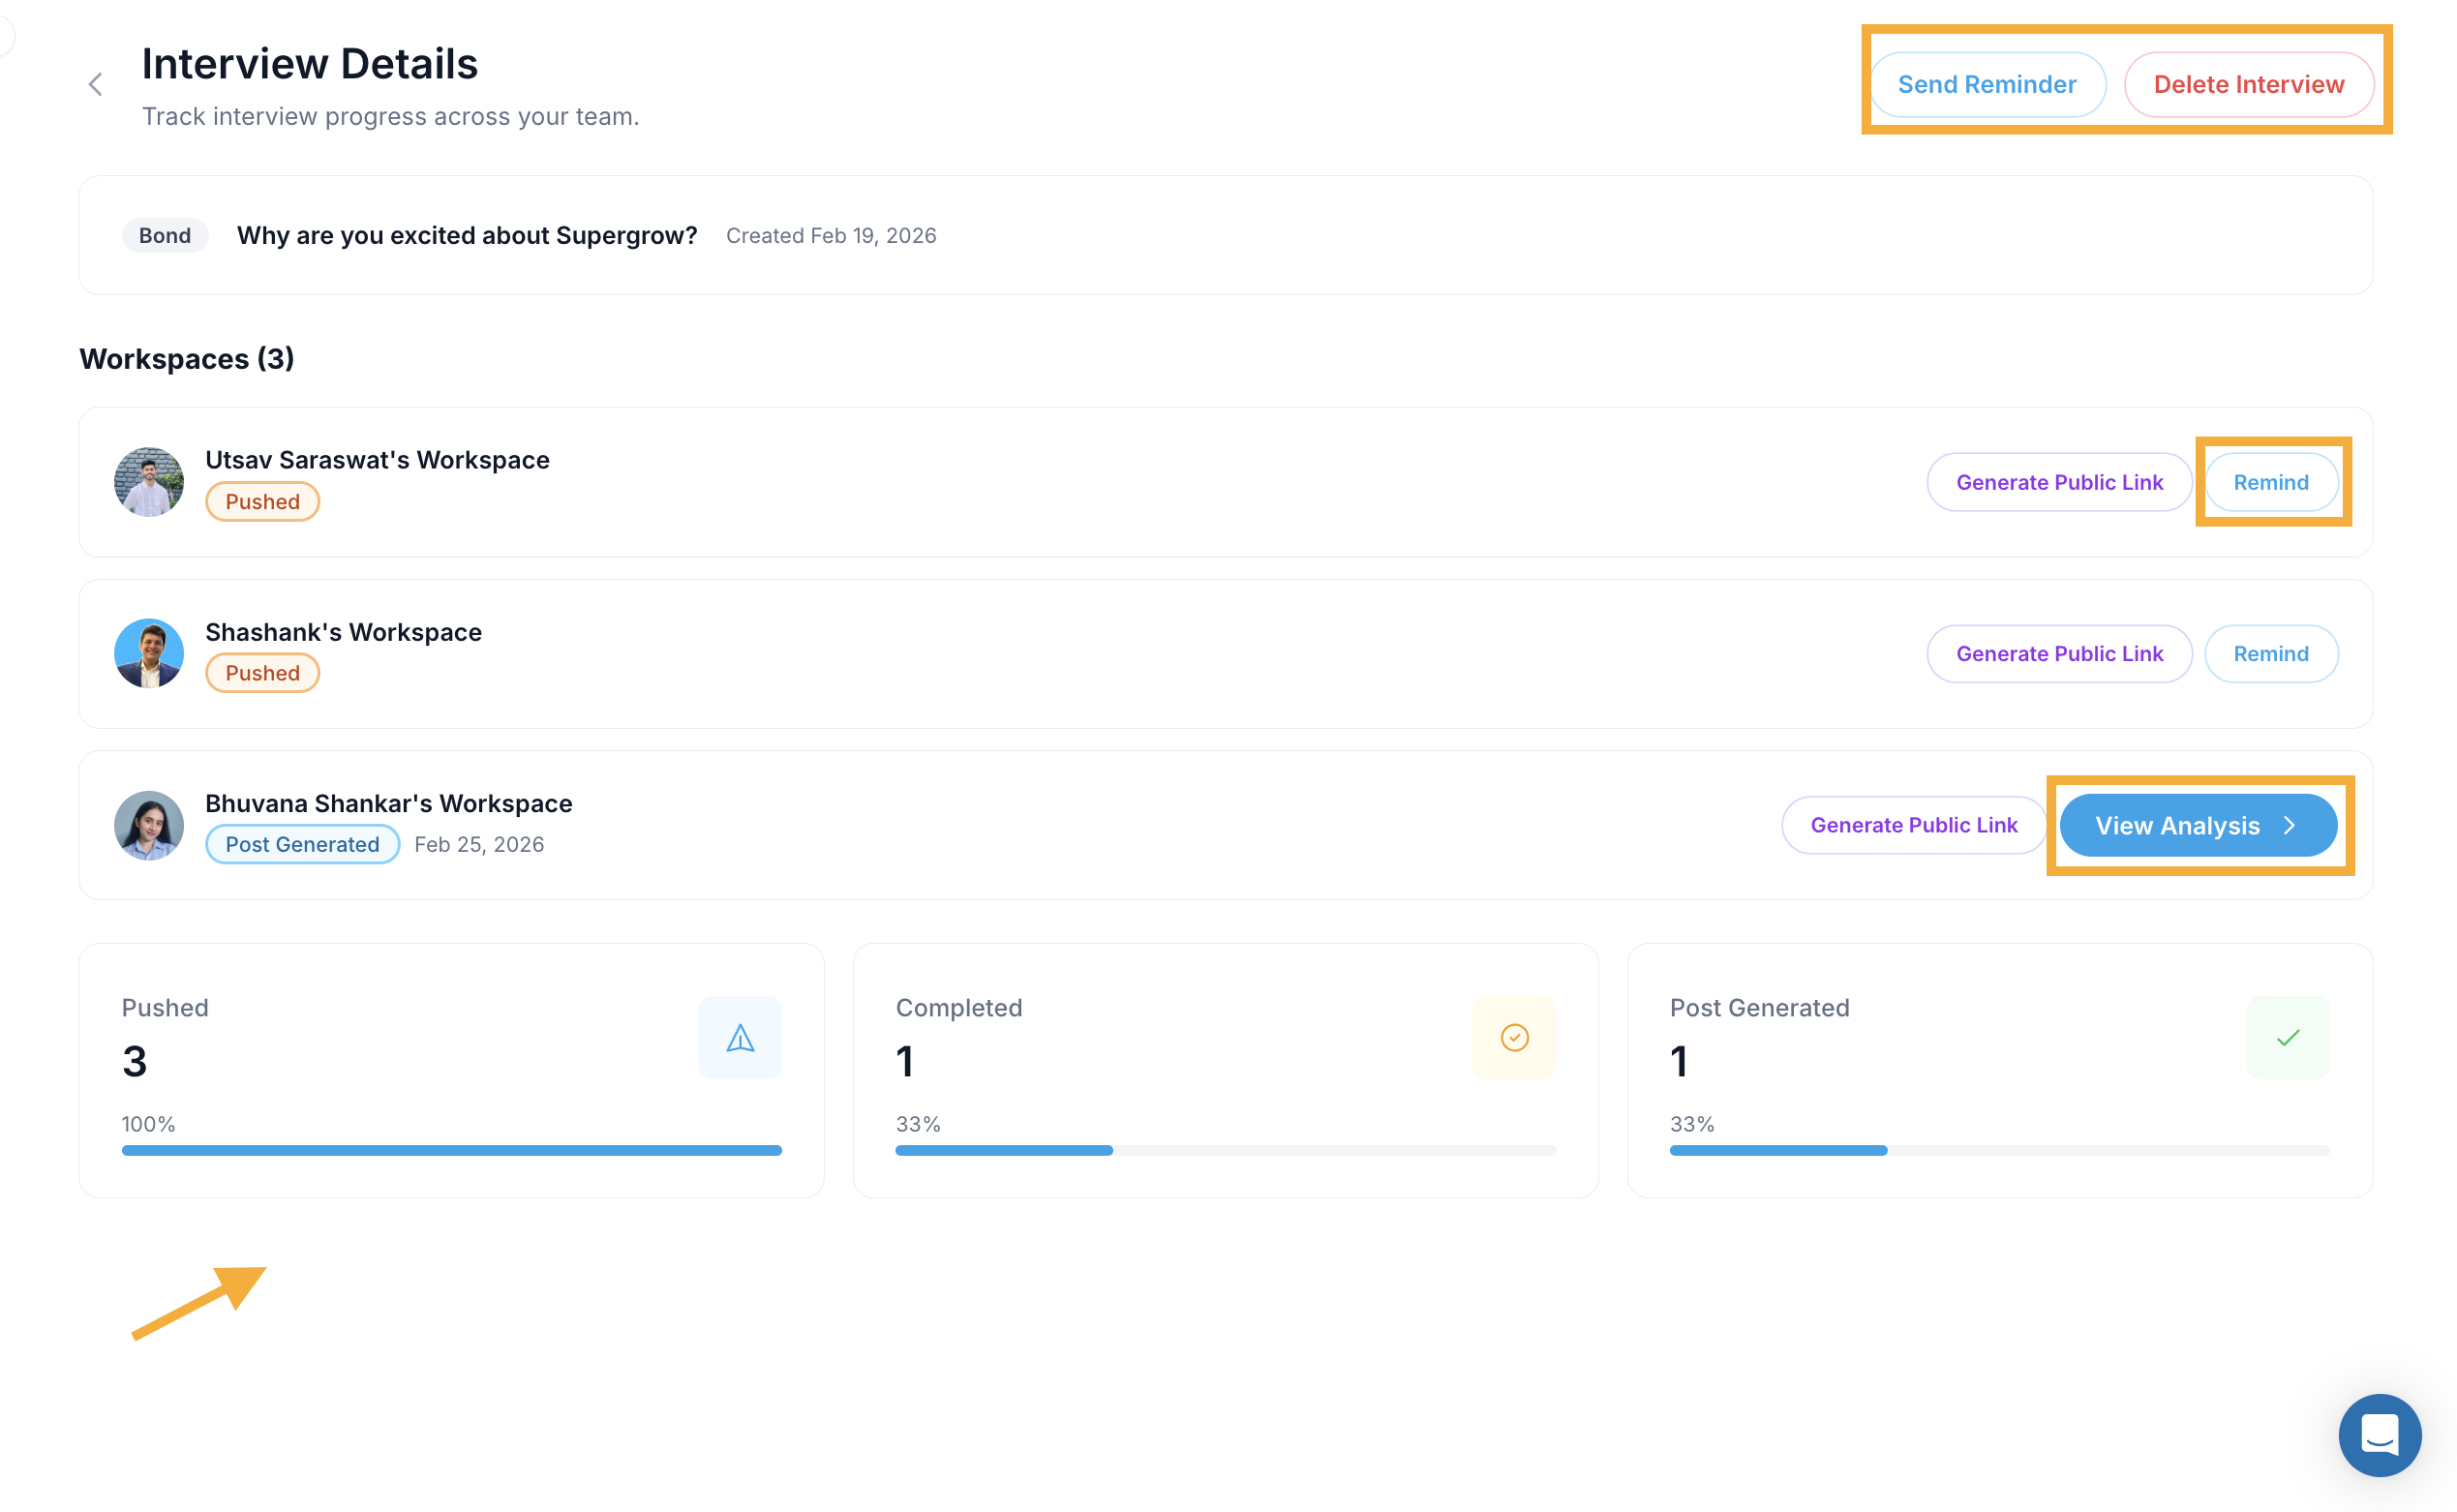Generate public link for Utsav Saraswat's Workspace
Image resolution: width=2457 pixels, height=1512 pixels.
(x=2059, y=482)
